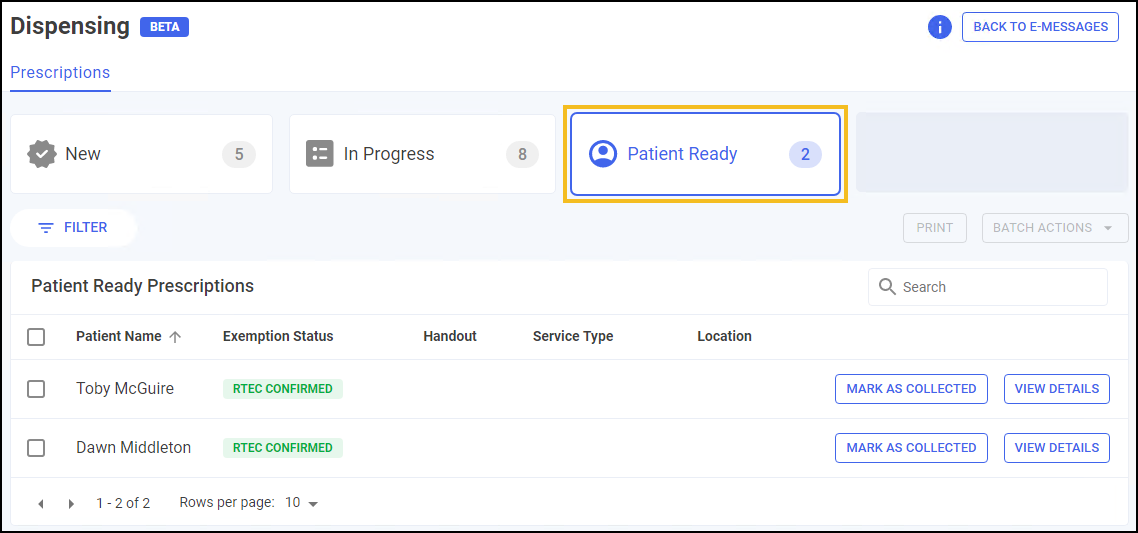
Task: Switch to the Prescriptions tab
Action: pos(60,73)
